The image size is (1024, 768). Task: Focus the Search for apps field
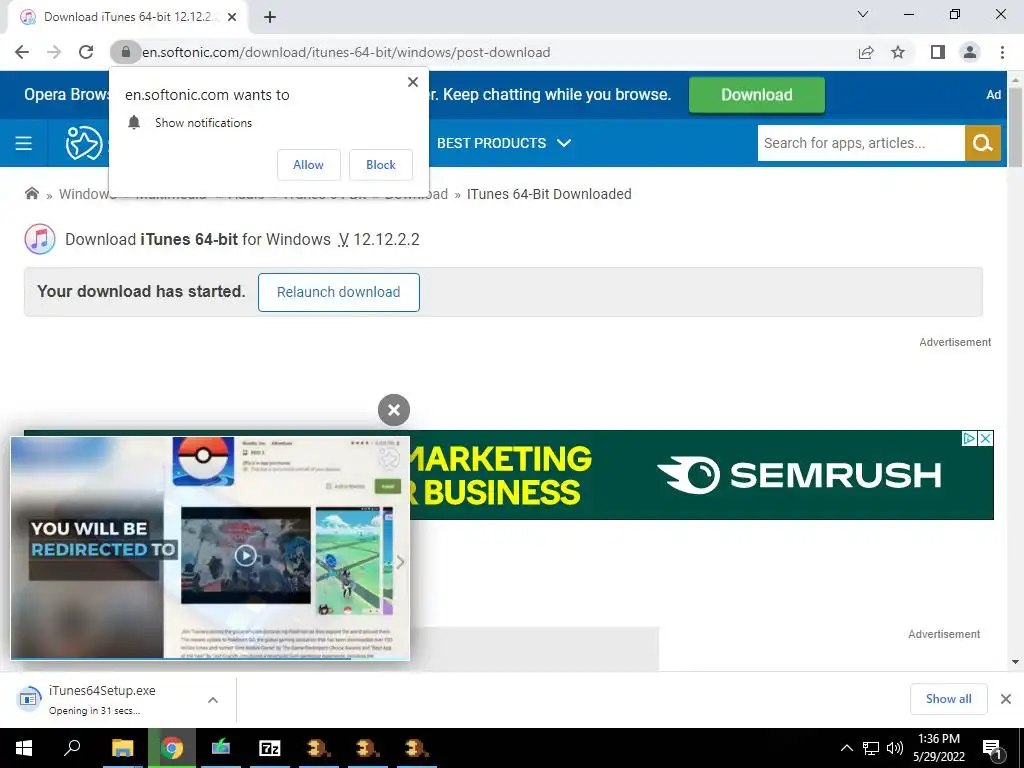[x=861, y=143]
